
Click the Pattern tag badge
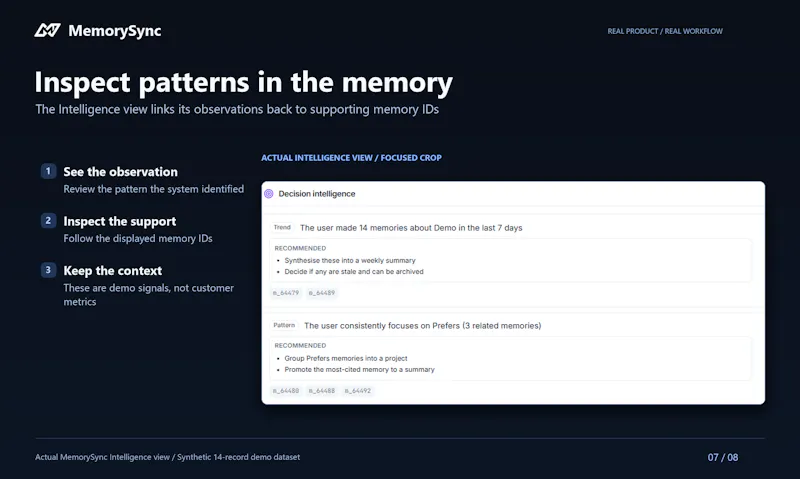coord(284,325)
